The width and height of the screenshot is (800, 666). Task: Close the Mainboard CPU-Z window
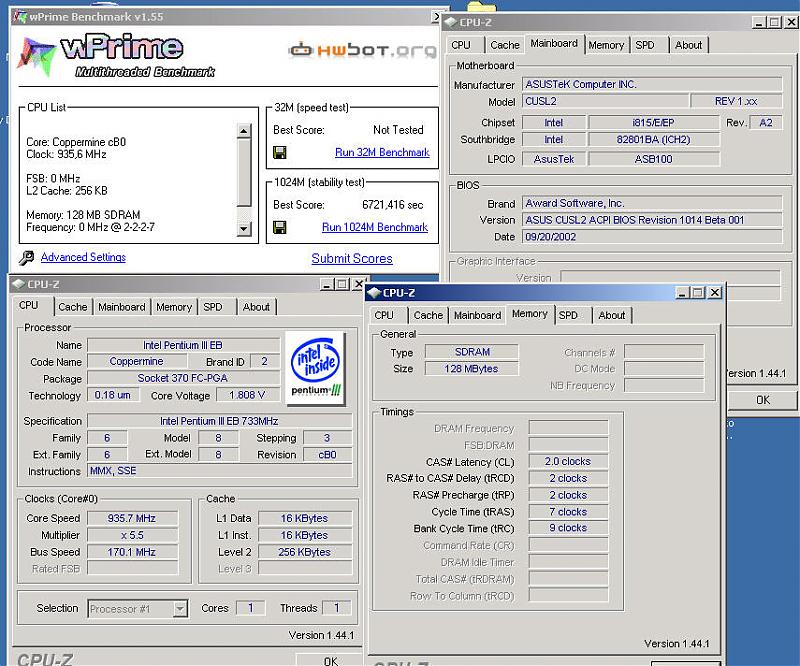791,22
